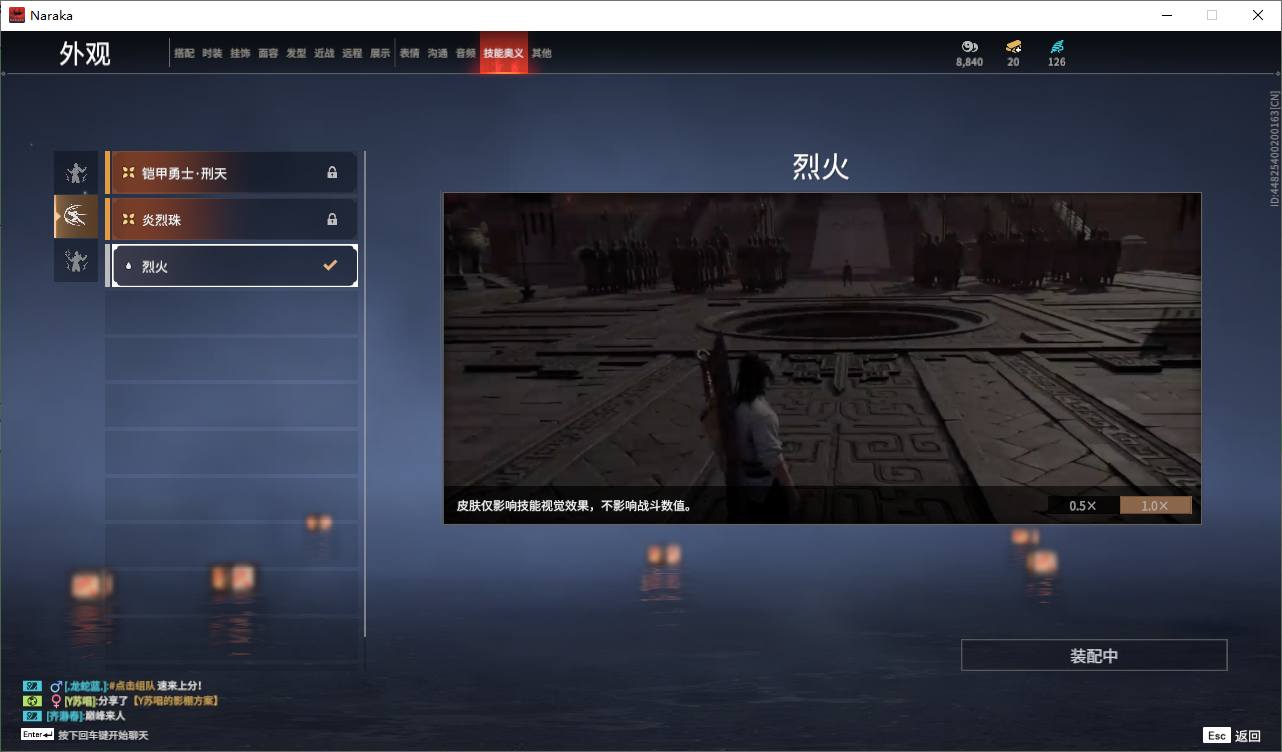
Task: Click the male symbol in 龙蛇蓝 chat line
Action: [56, 686]
